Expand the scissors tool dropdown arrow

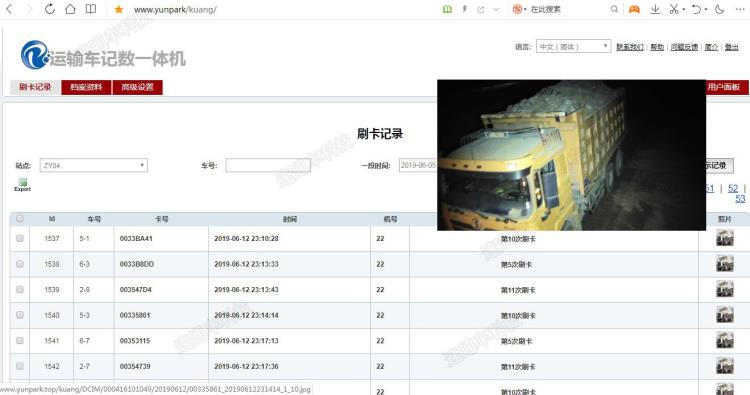click(x=684, y=9)
